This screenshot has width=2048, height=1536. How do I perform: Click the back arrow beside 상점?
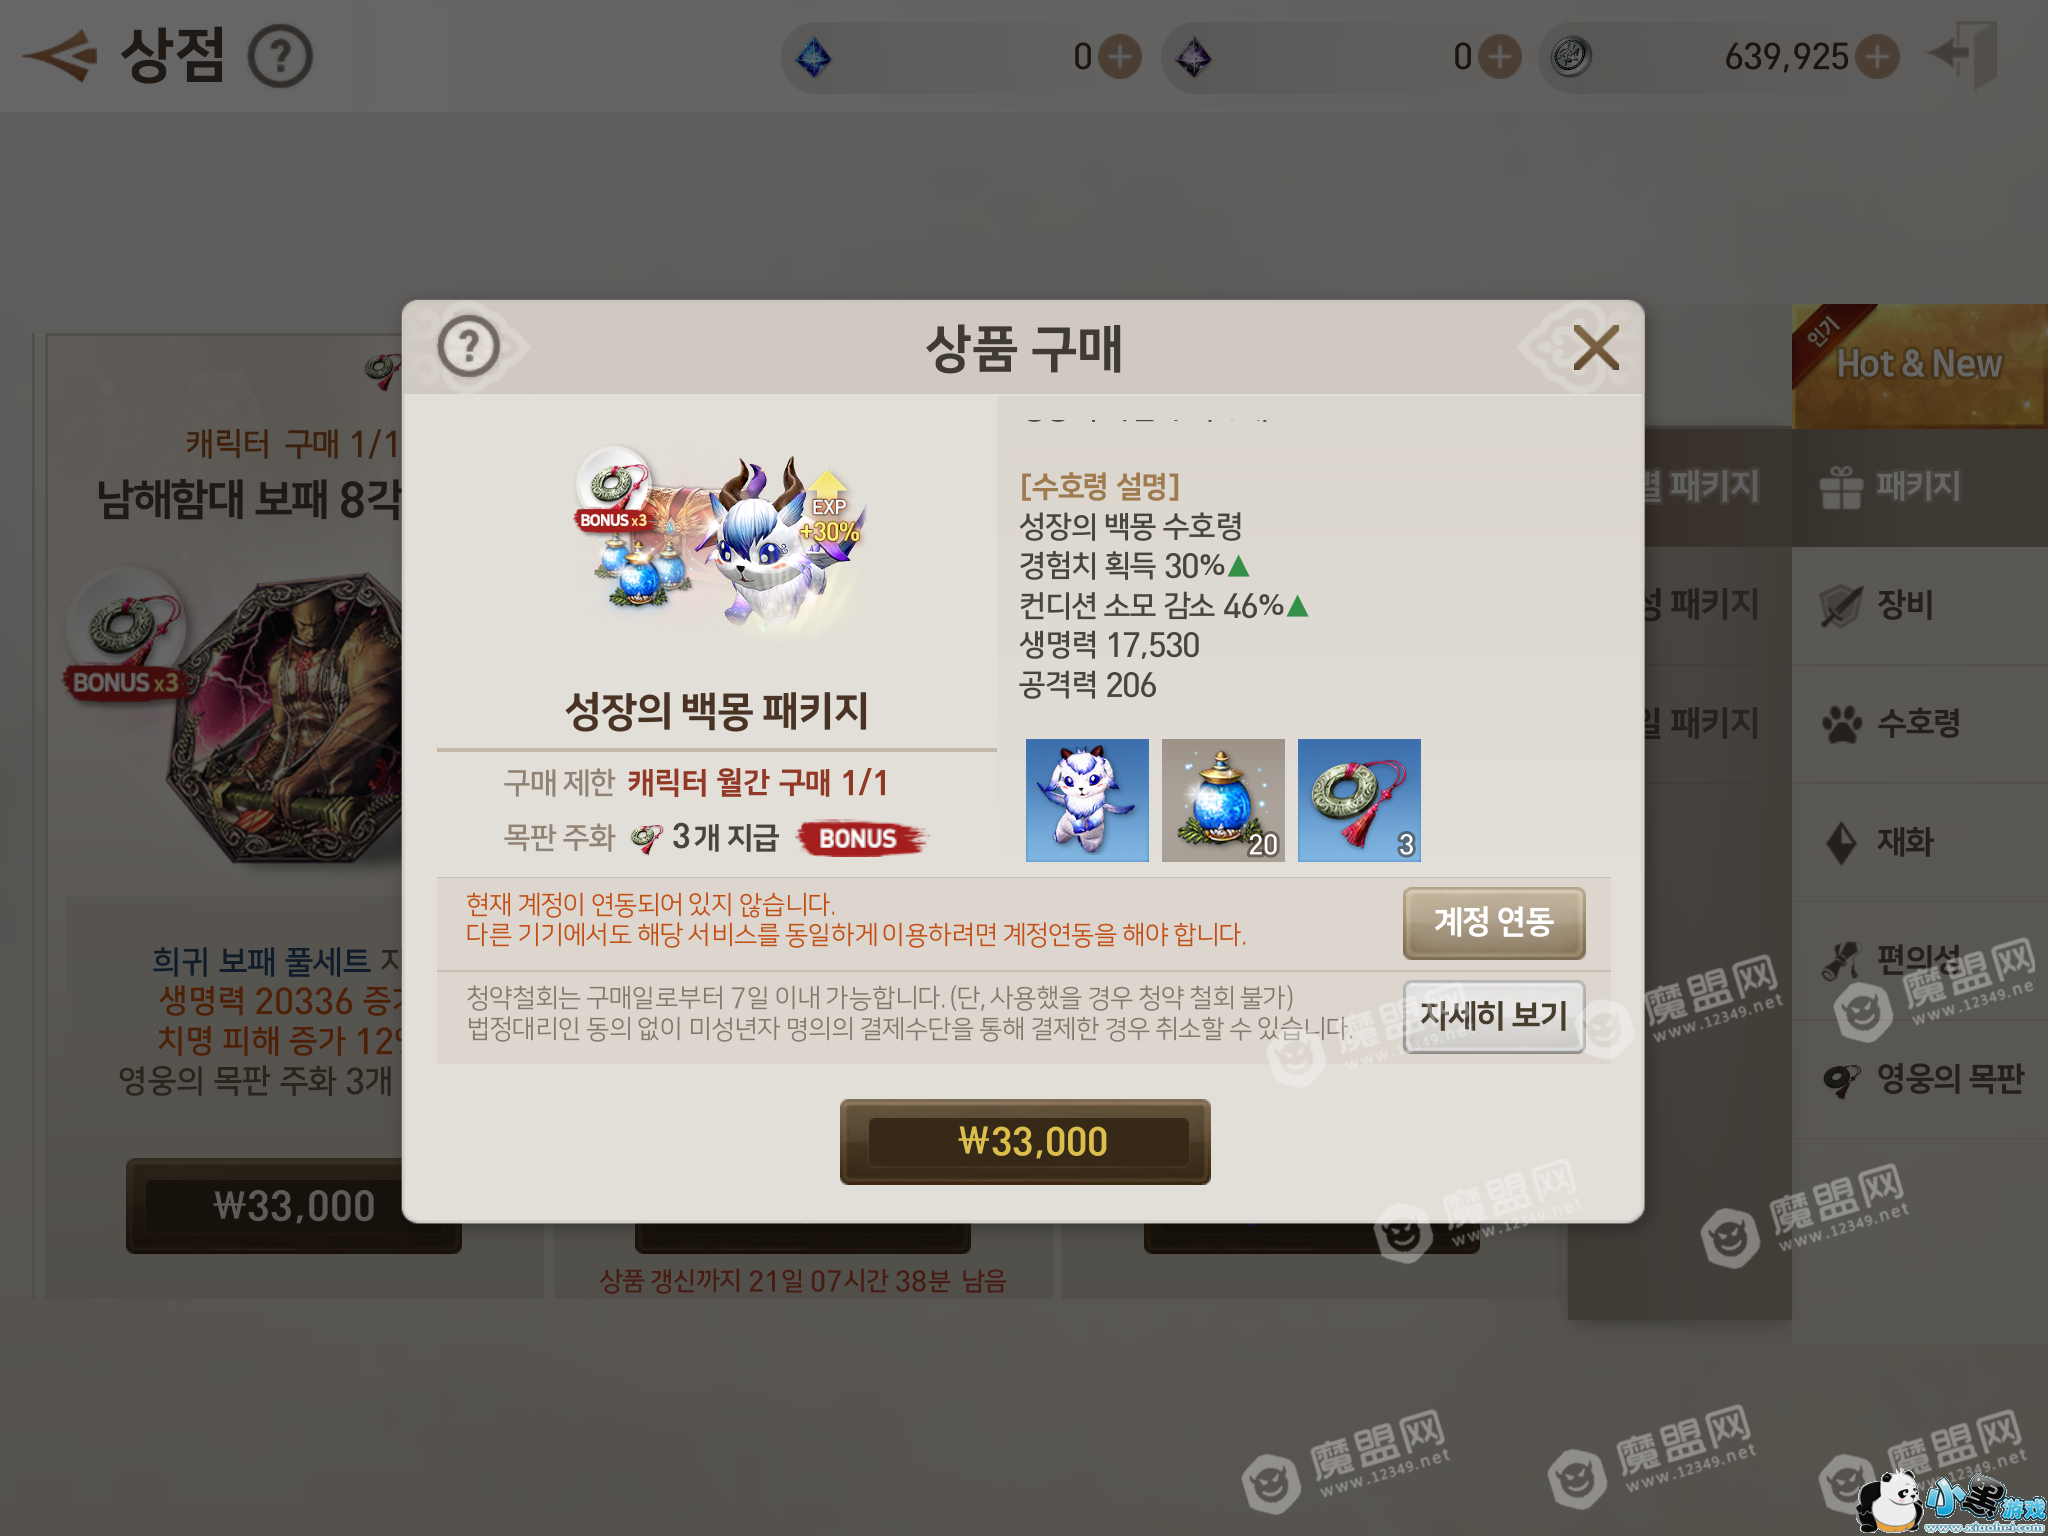(x=60, y=56)
